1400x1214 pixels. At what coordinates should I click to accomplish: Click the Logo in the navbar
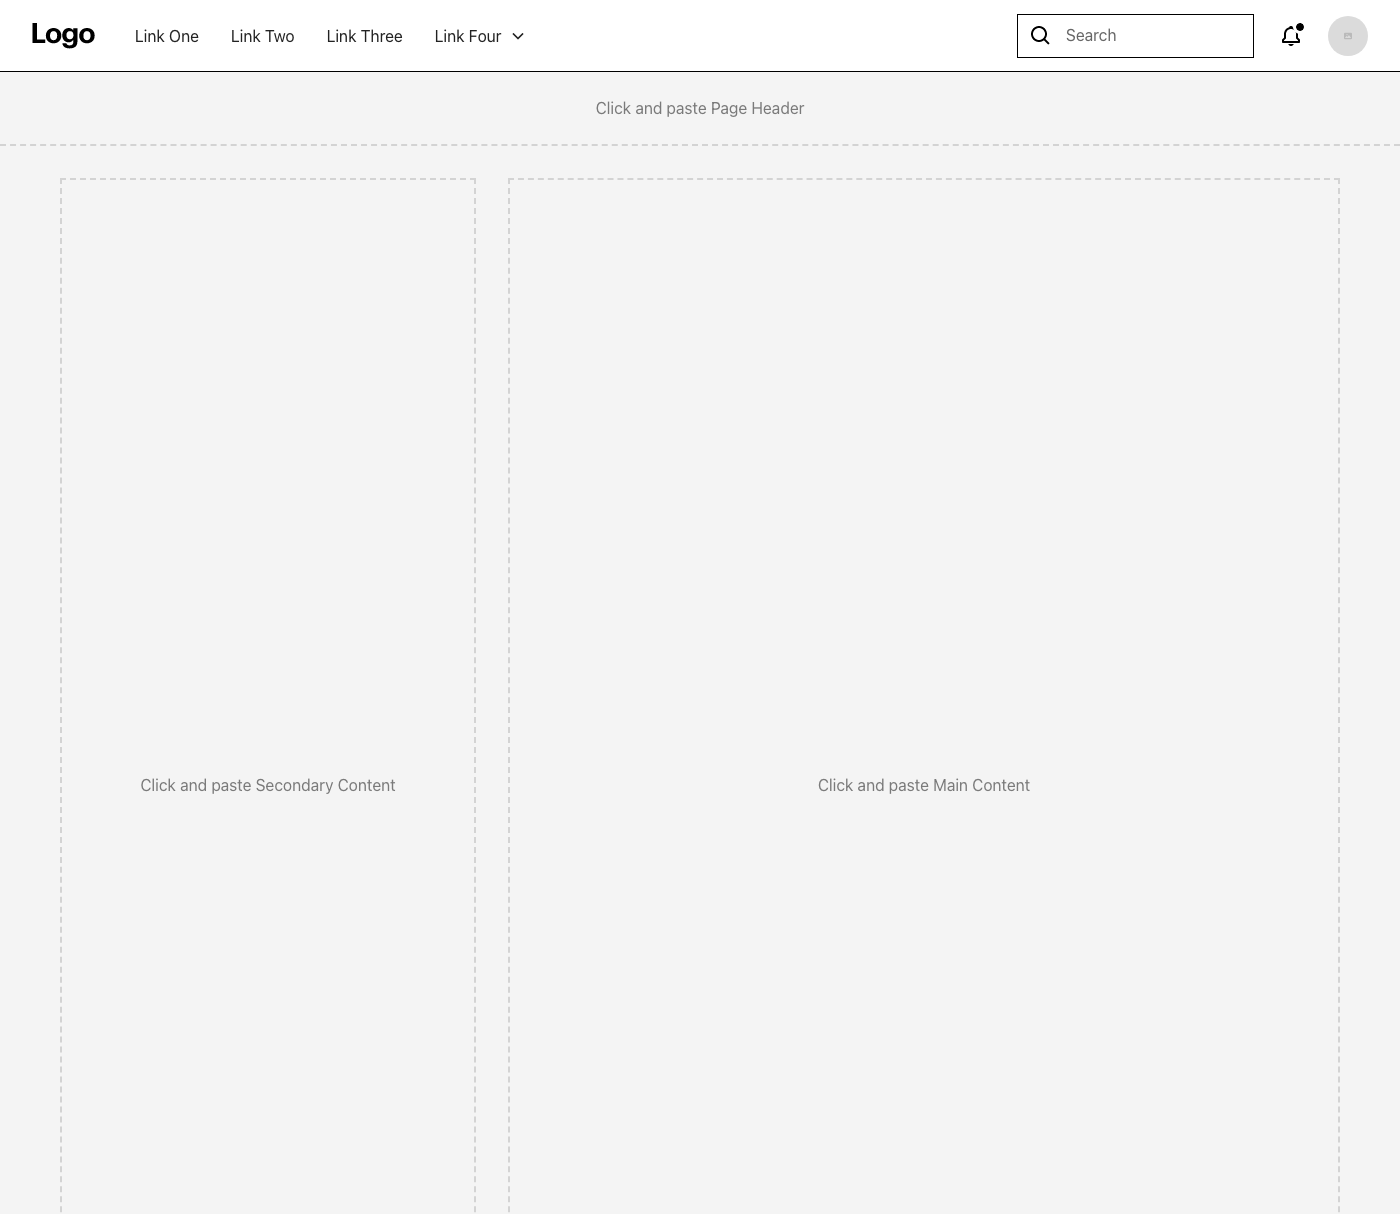pos(63,35)
